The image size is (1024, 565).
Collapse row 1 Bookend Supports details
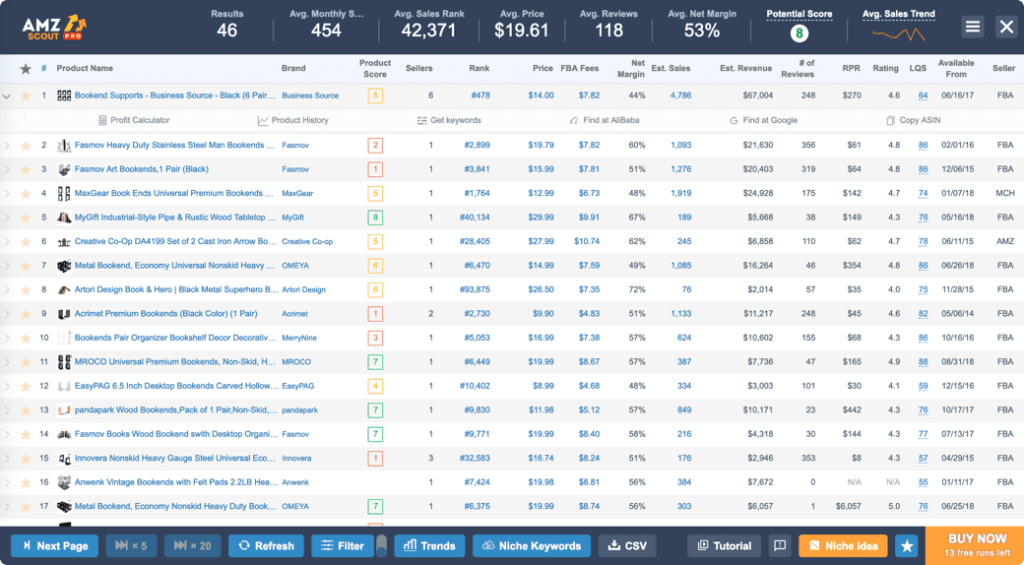point(7,96)
